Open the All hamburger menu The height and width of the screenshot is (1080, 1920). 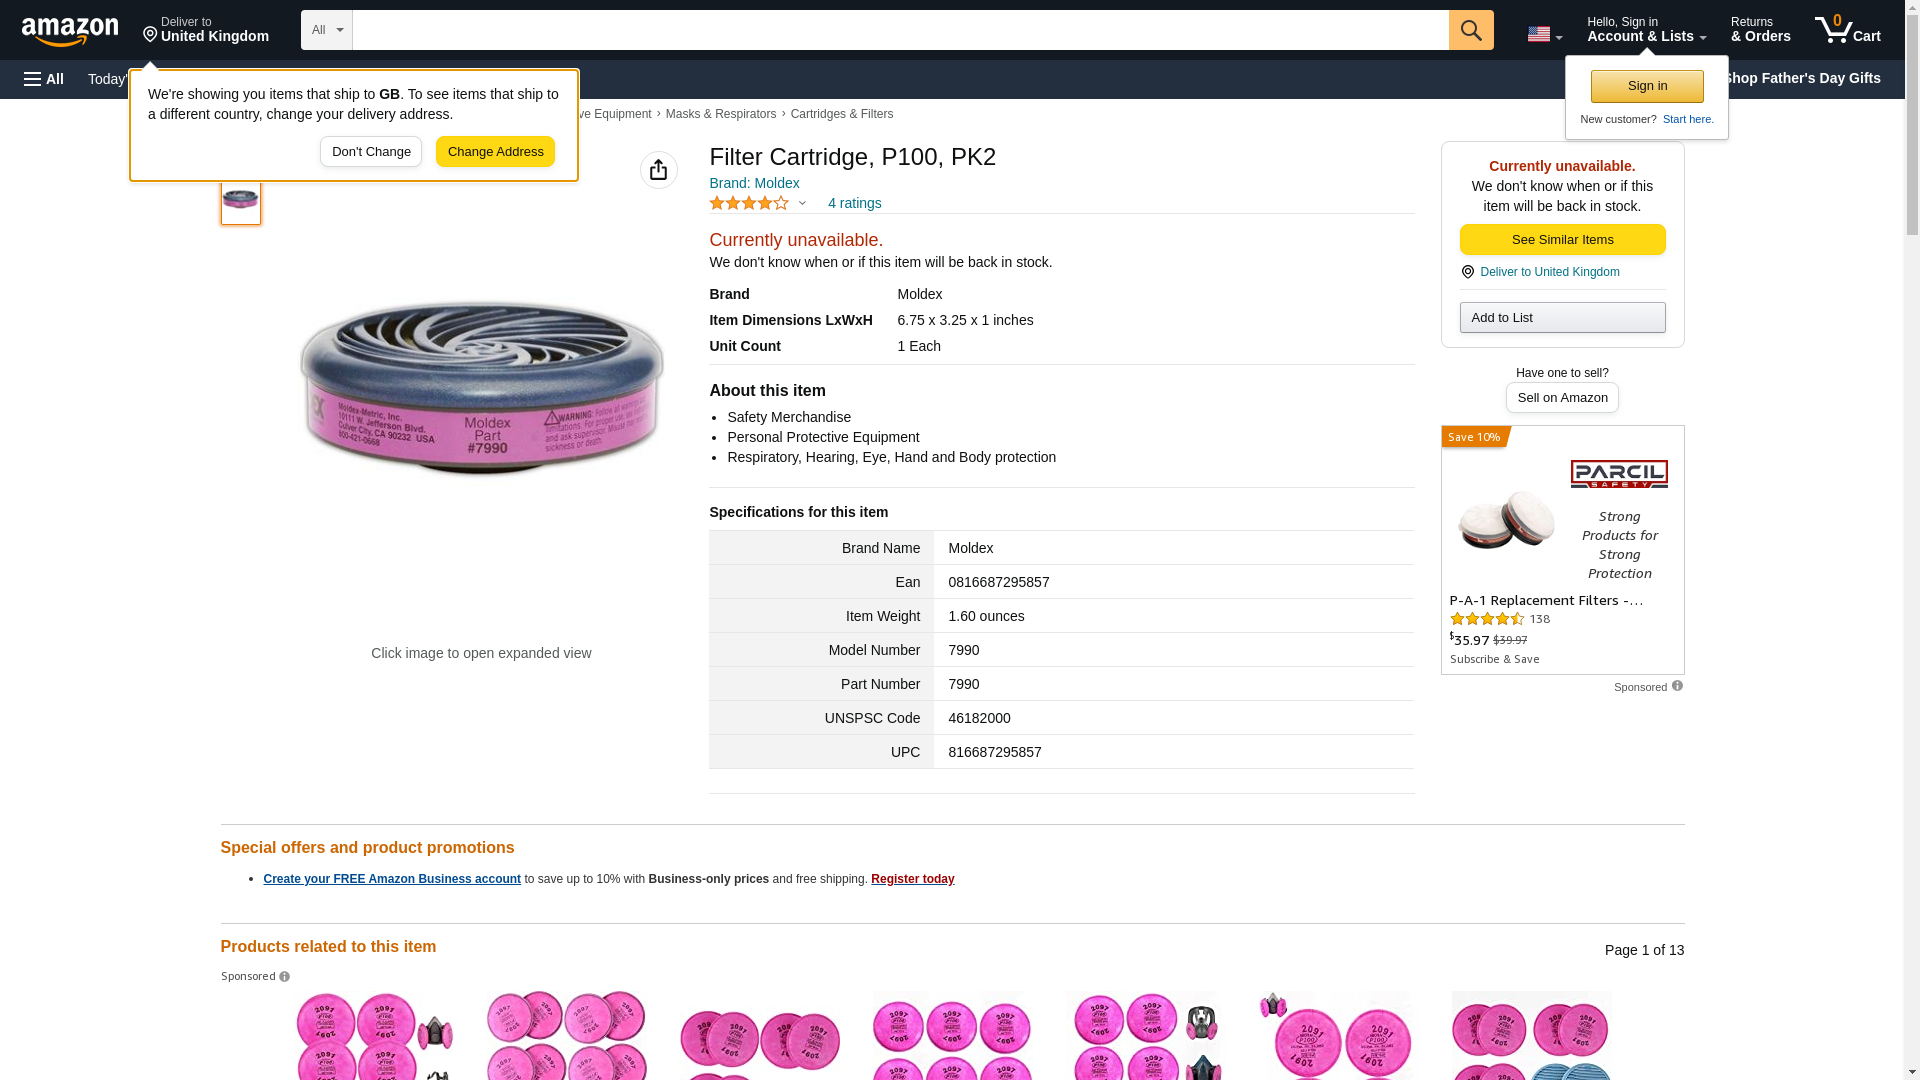click(x=44, y=79)
